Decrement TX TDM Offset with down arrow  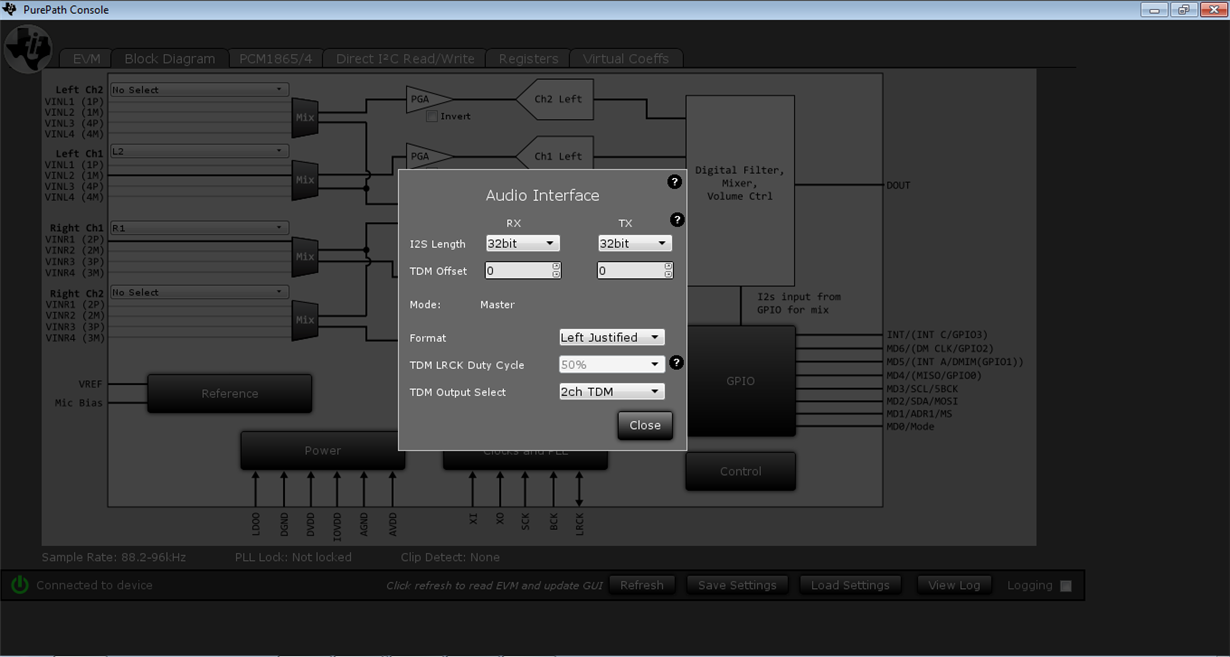(x=668, y=275)
